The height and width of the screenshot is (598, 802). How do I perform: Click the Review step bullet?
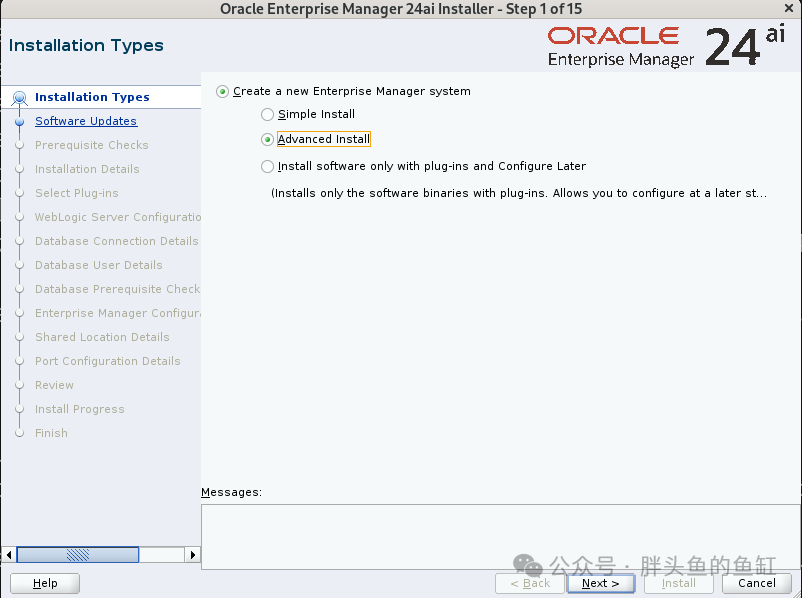click(19, 386)
